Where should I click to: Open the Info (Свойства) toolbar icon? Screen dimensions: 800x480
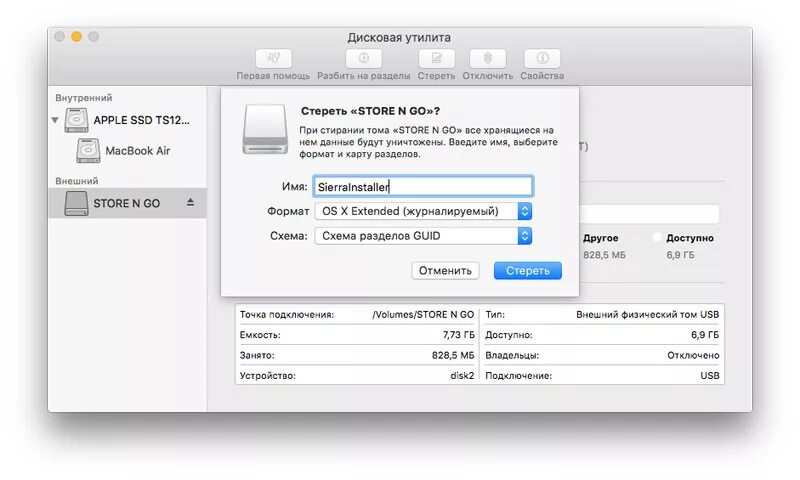pos(542,58)
